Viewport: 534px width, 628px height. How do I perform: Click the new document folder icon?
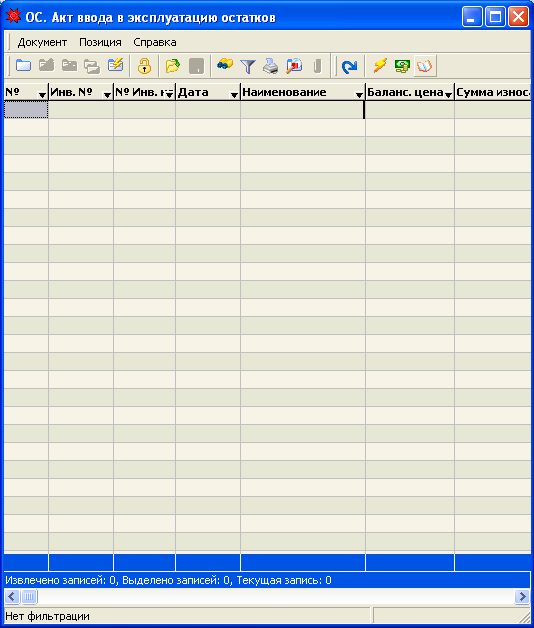(23, 65)
